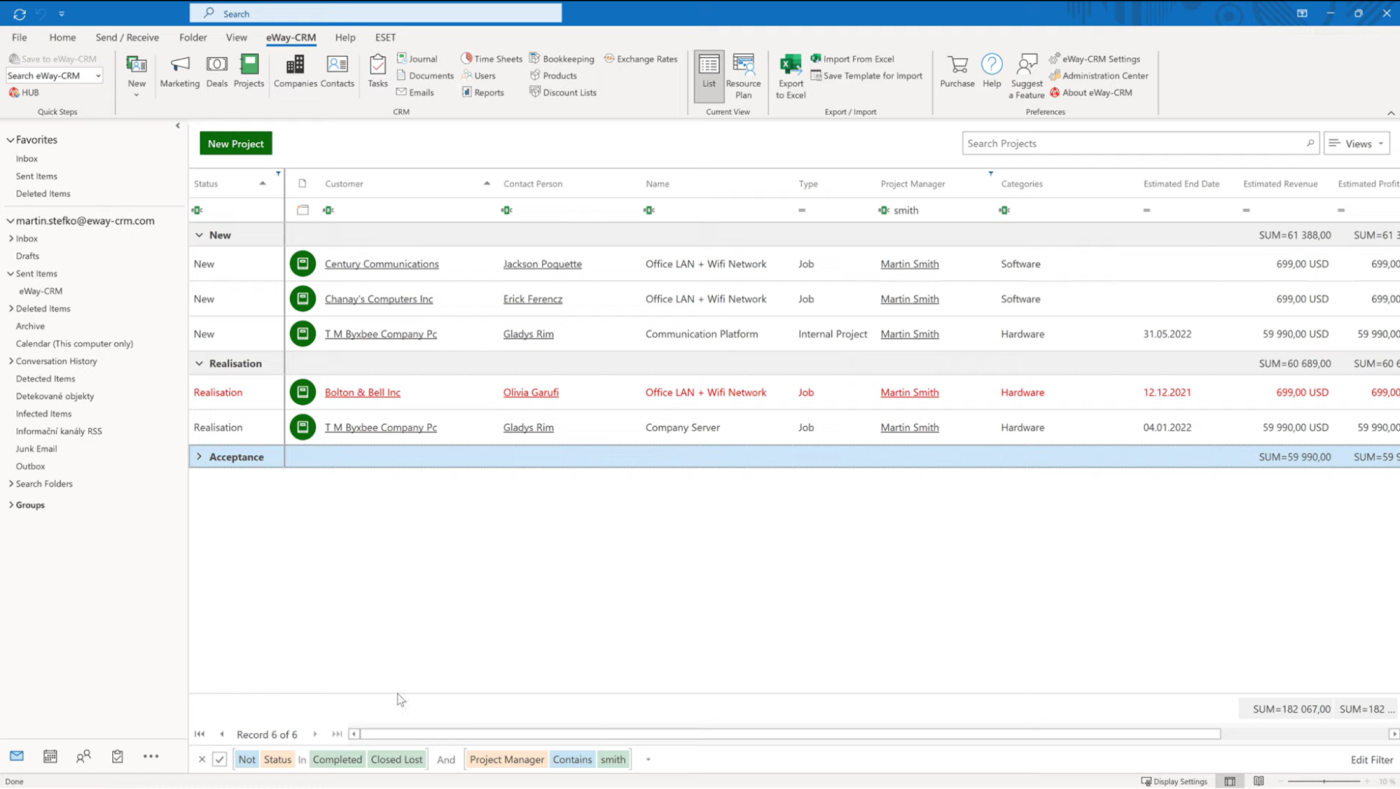Open the Reports module
The width and height of the screenshot is (1400, 789).
483,93
